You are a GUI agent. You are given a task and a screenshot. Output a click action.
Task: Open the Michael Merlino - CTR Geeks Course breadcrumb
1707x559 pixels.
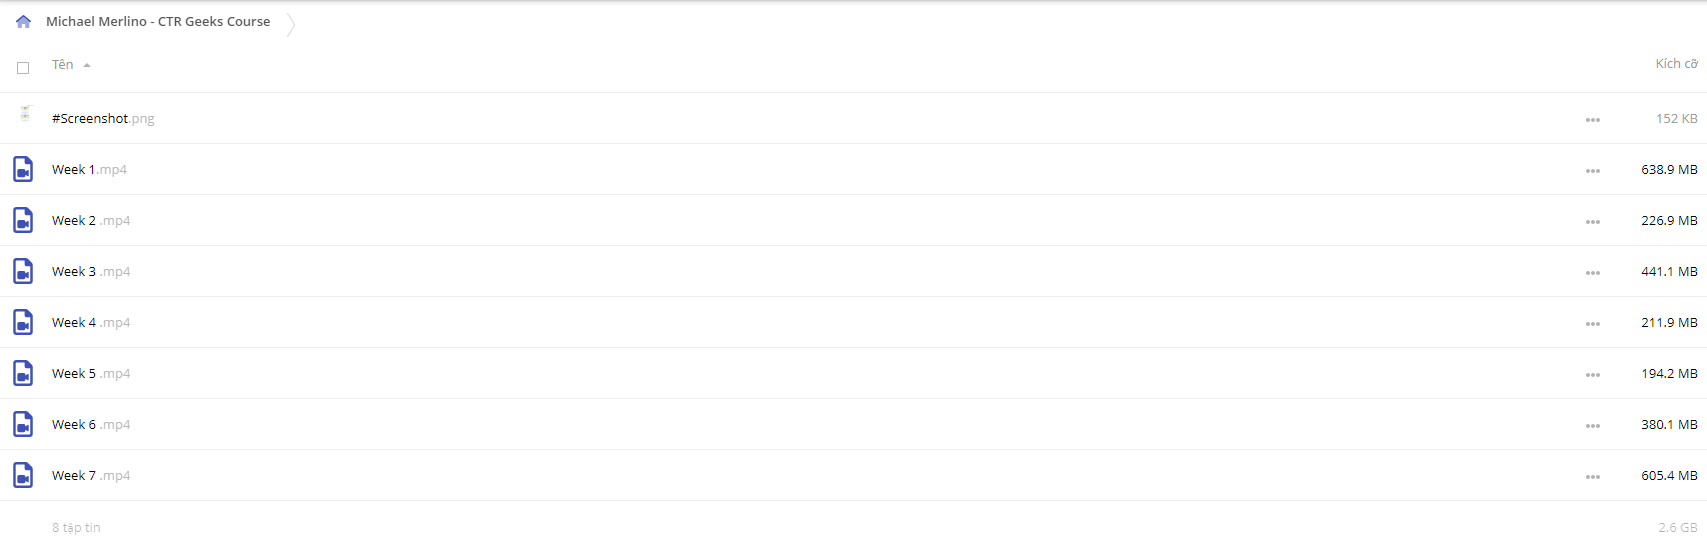158,21
